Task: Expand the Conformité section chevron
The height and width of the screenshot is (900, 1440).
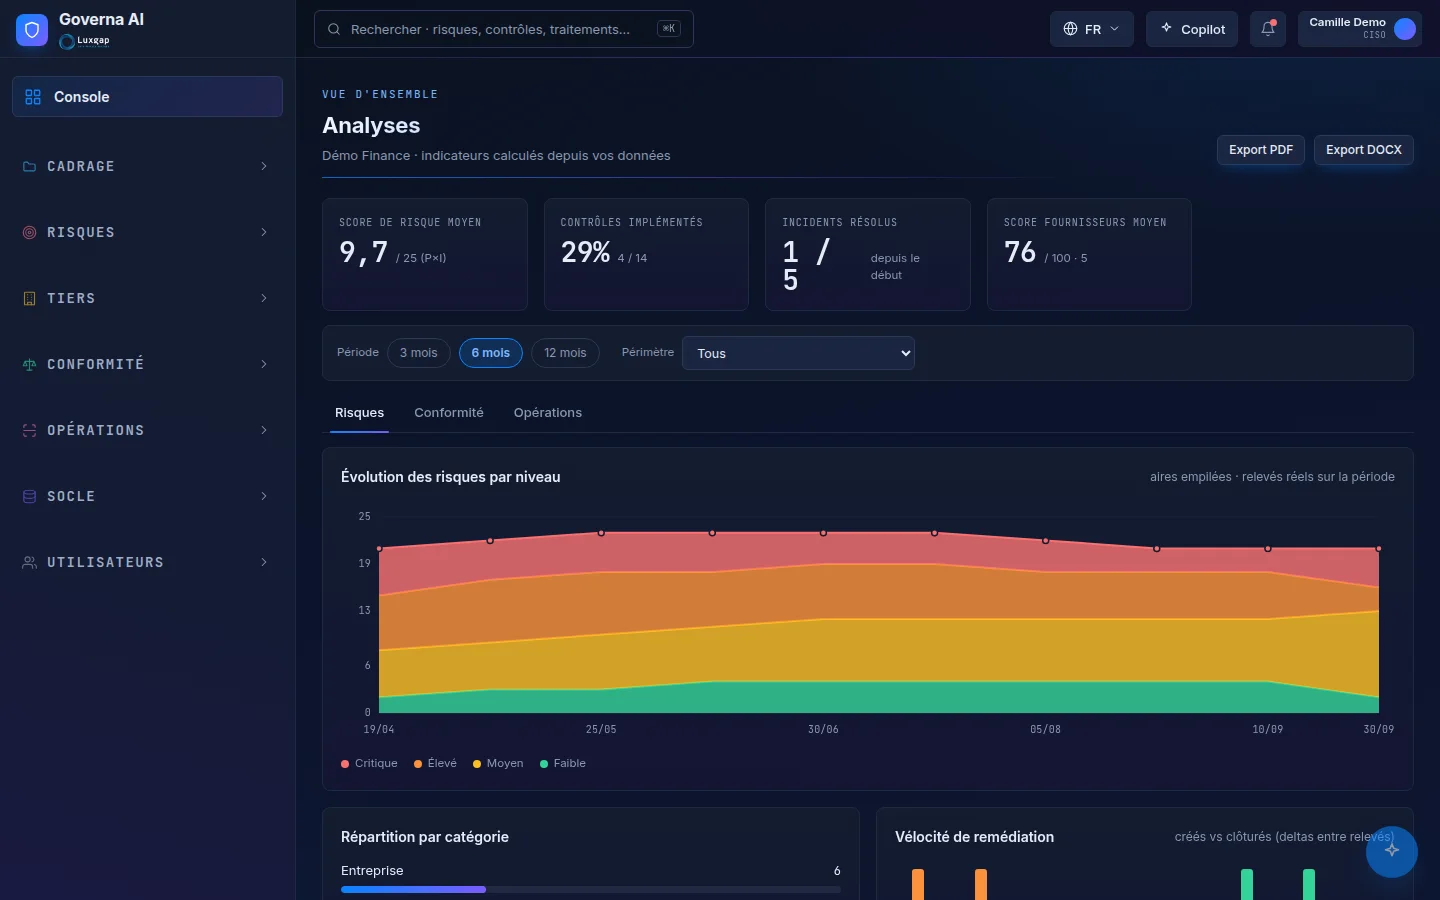Action: 264,364
